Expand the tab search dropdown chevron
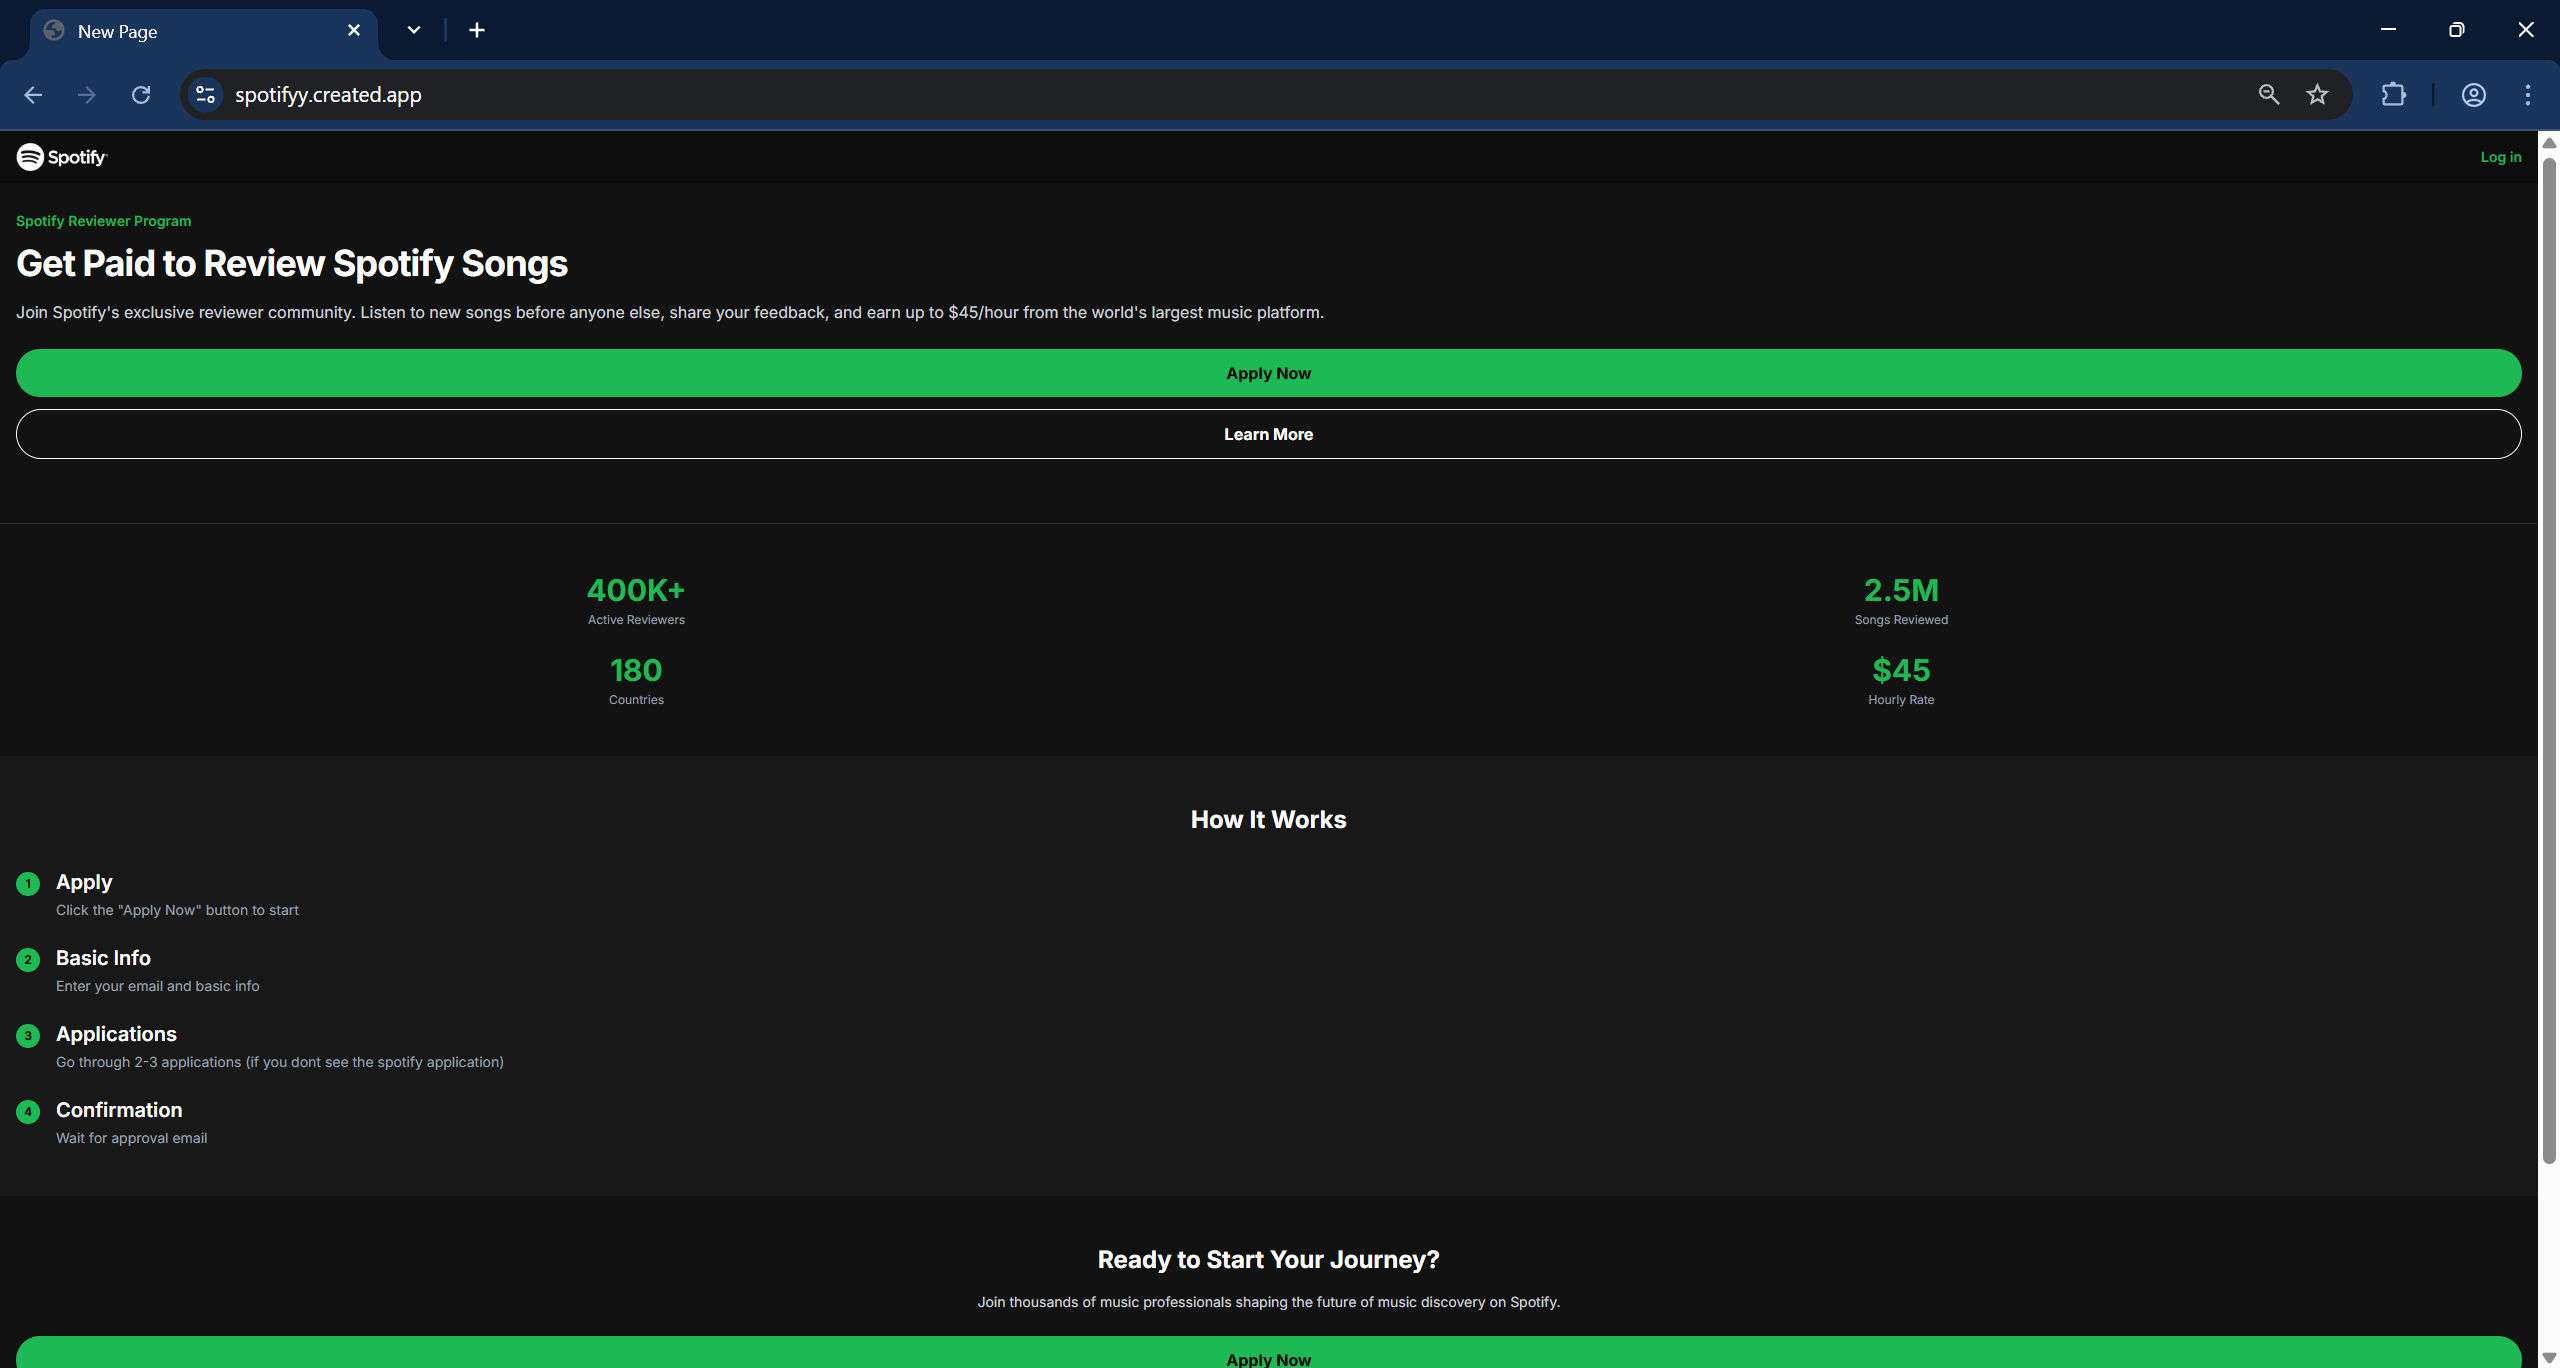The width and height of the screenshot is (2560, 1368). 414,30
